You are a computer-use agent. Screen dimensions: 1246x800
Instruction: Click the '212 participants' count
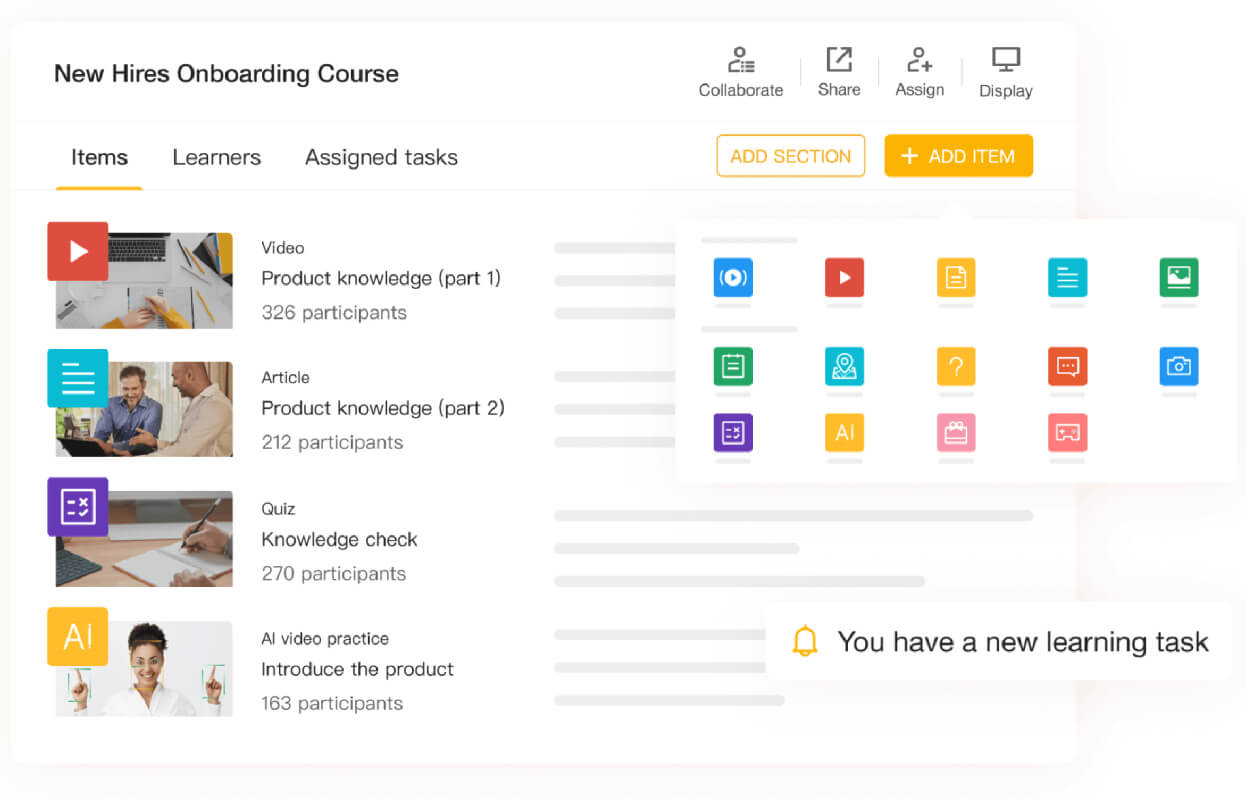click(x=332, y=443)
